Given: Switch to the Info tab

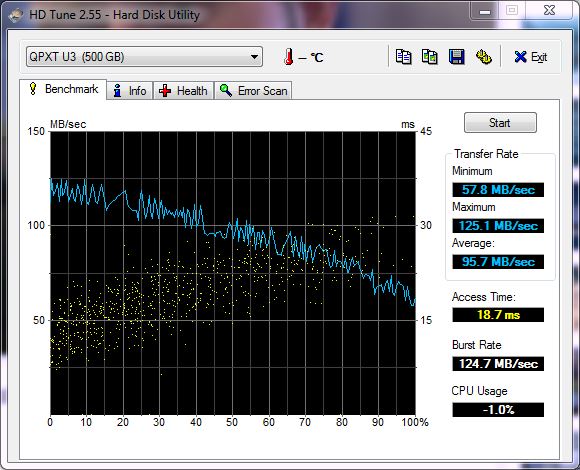Looking at the screenshot, I should click(x=130, y=91).
